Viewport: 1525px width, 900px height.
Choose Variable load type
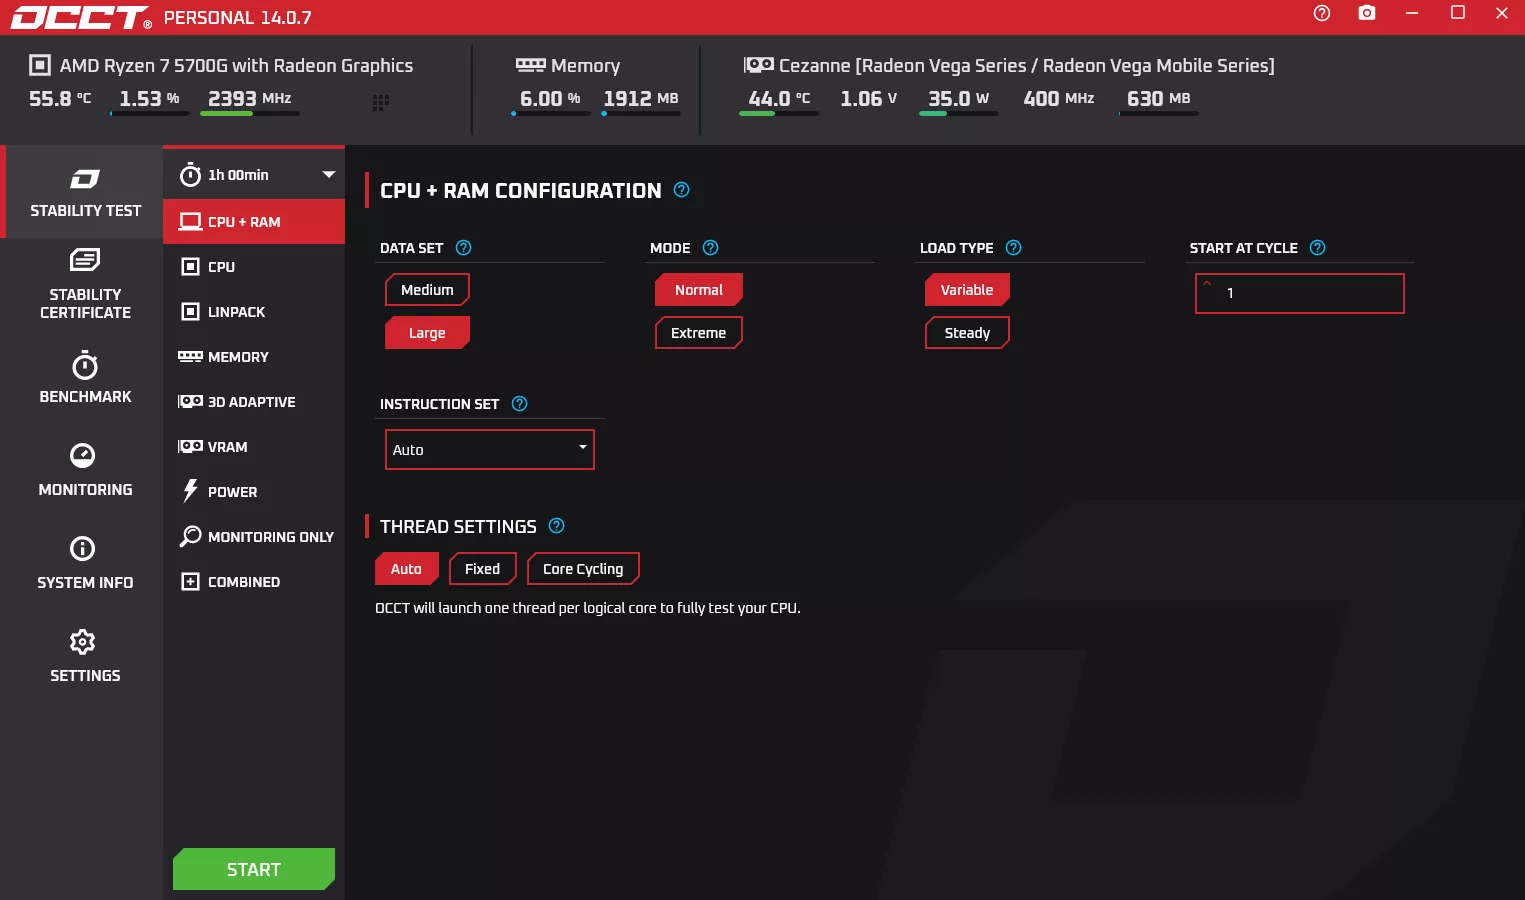967,290
